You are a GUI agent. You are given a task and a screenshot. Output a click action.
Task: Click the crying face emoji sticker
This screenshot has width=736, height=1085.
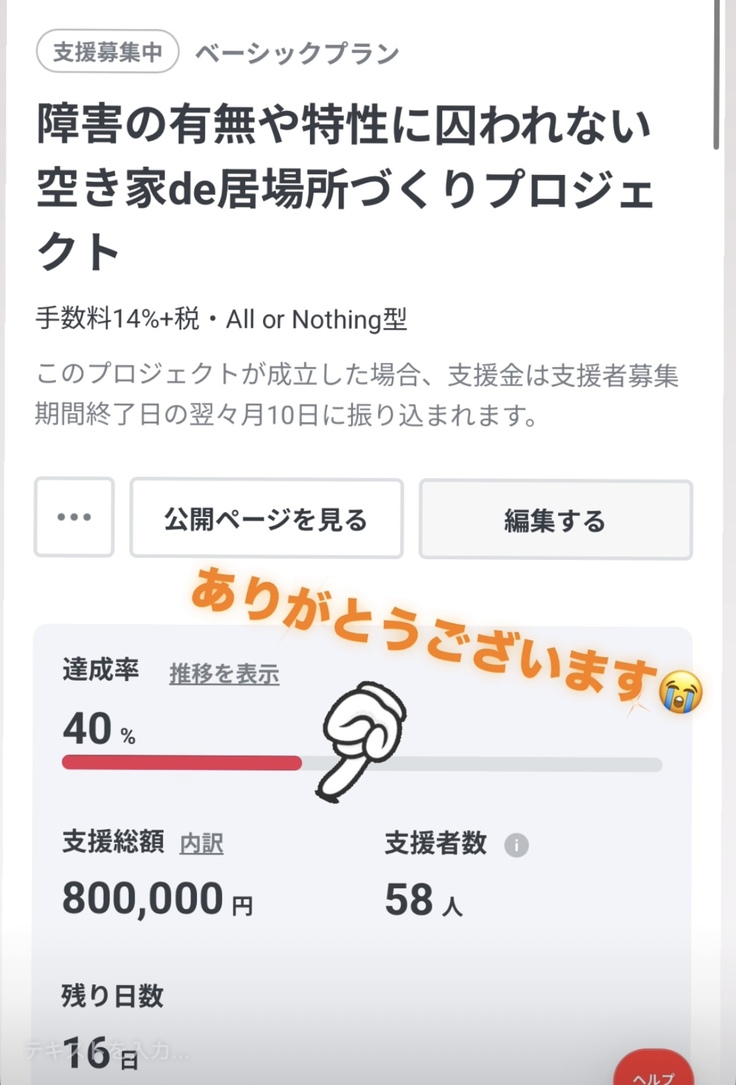pos(681,691)
